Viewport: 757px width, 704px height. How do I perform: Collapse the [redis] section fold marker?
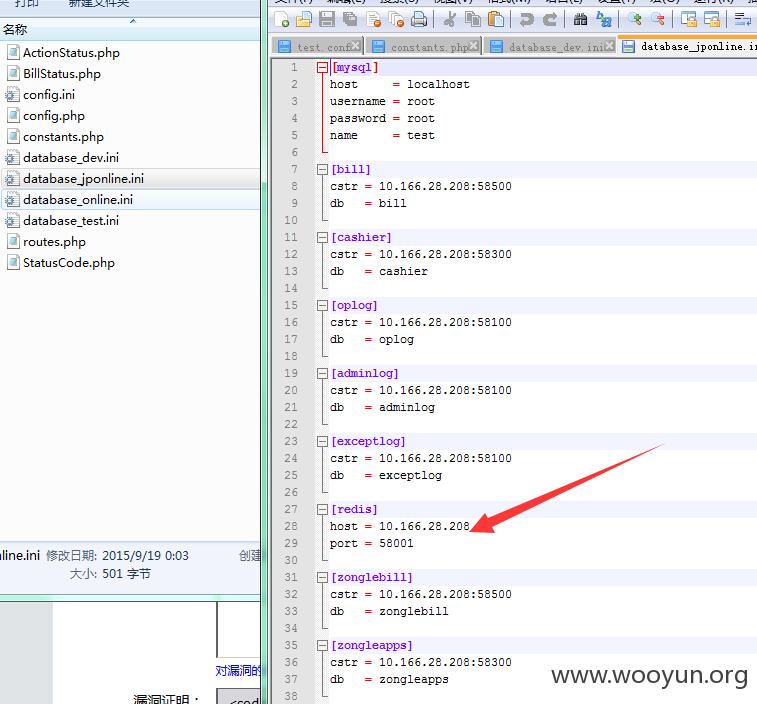point(322,509)
